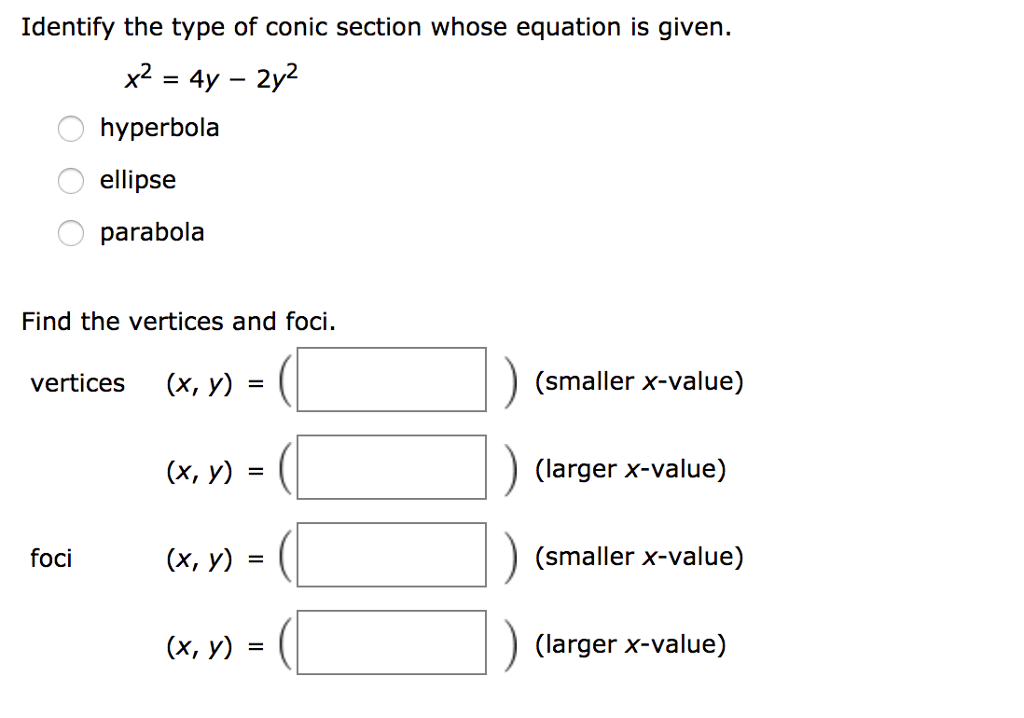Click the equation x2 = 4y - 2y2
1024x718 pixels.
point(209,75)
